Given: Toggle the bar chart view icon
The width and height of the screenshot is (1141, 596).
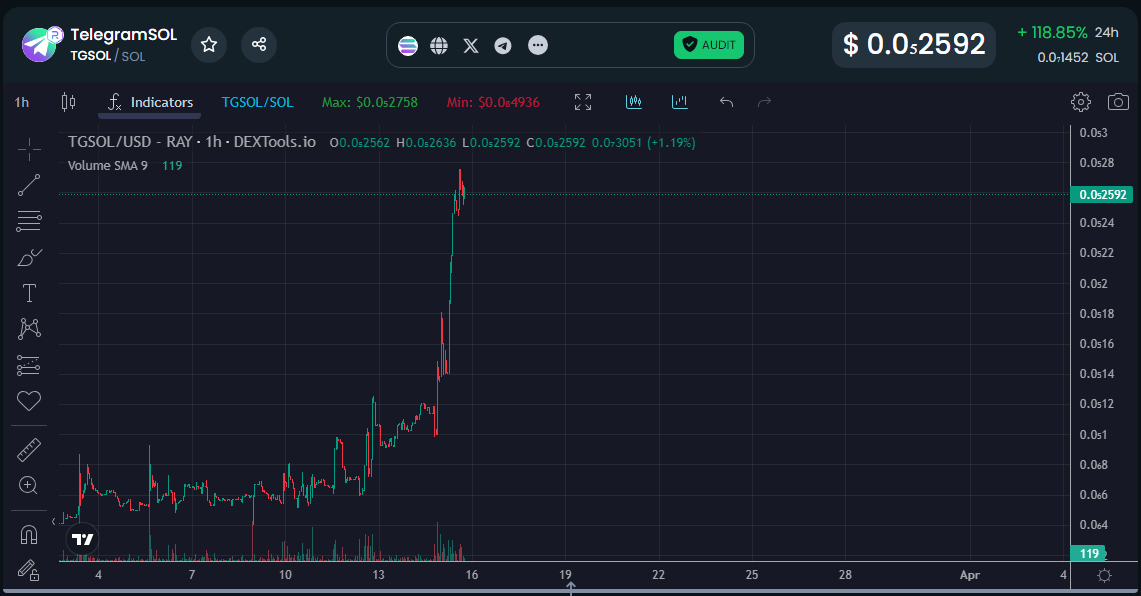Looking at the screenshot, I should click(680, 102).
